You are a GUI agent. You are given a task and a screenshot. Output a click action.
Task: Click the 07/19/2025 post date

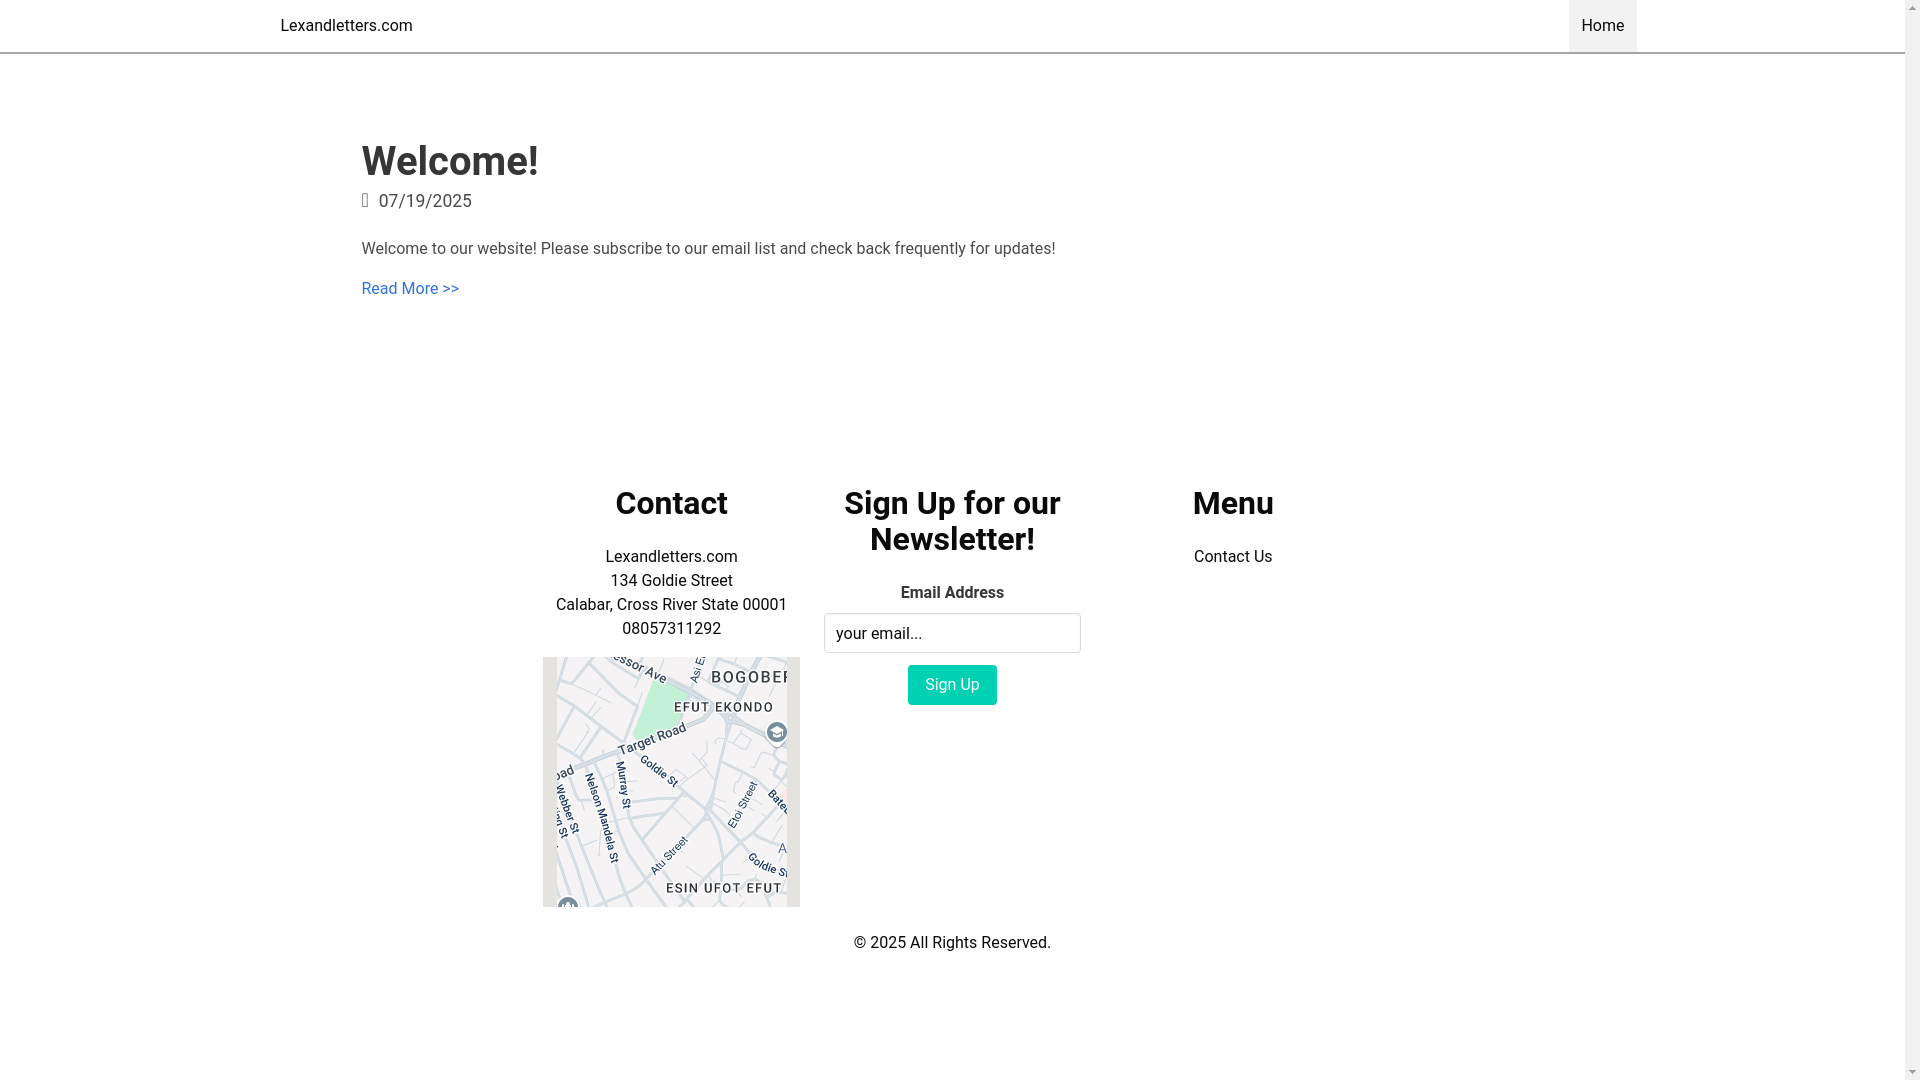425,201
